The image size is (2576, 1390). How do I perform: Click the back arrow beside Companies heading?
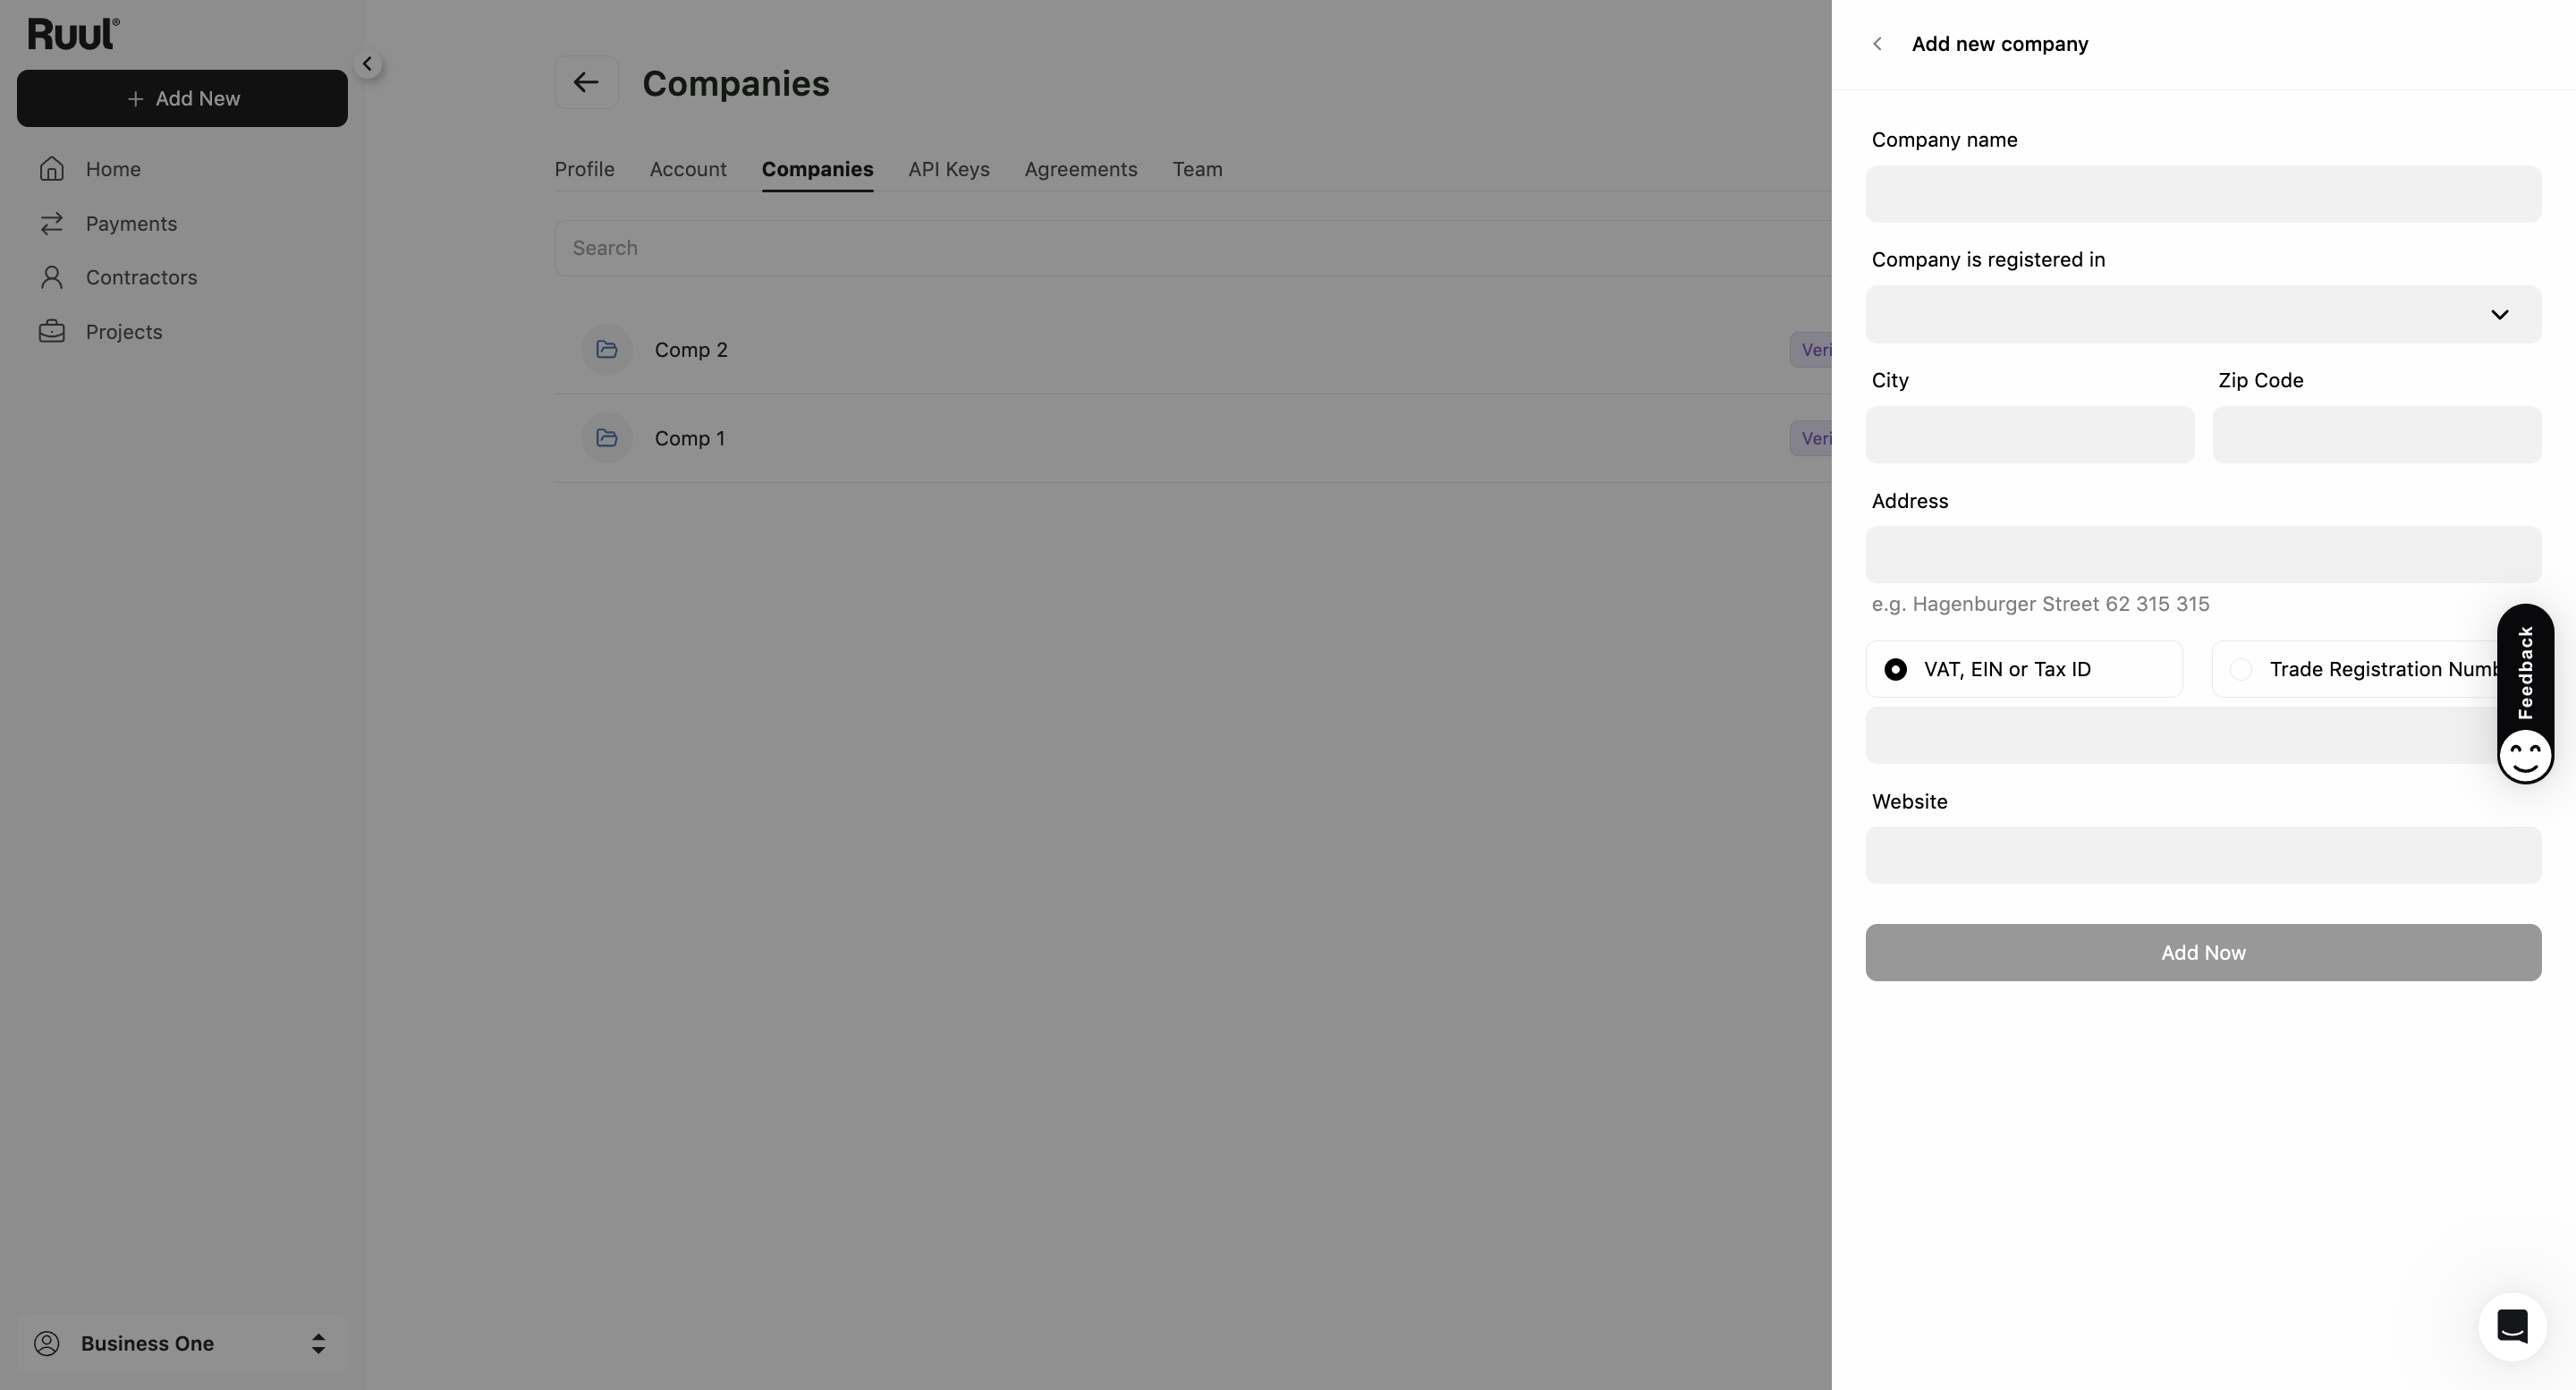tap(586, 82)
